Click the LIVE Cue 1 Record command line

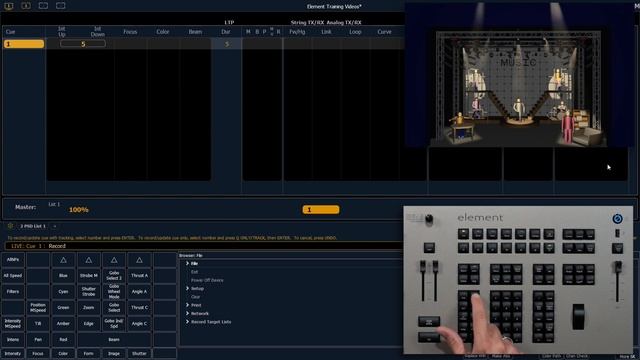point(203,246)
